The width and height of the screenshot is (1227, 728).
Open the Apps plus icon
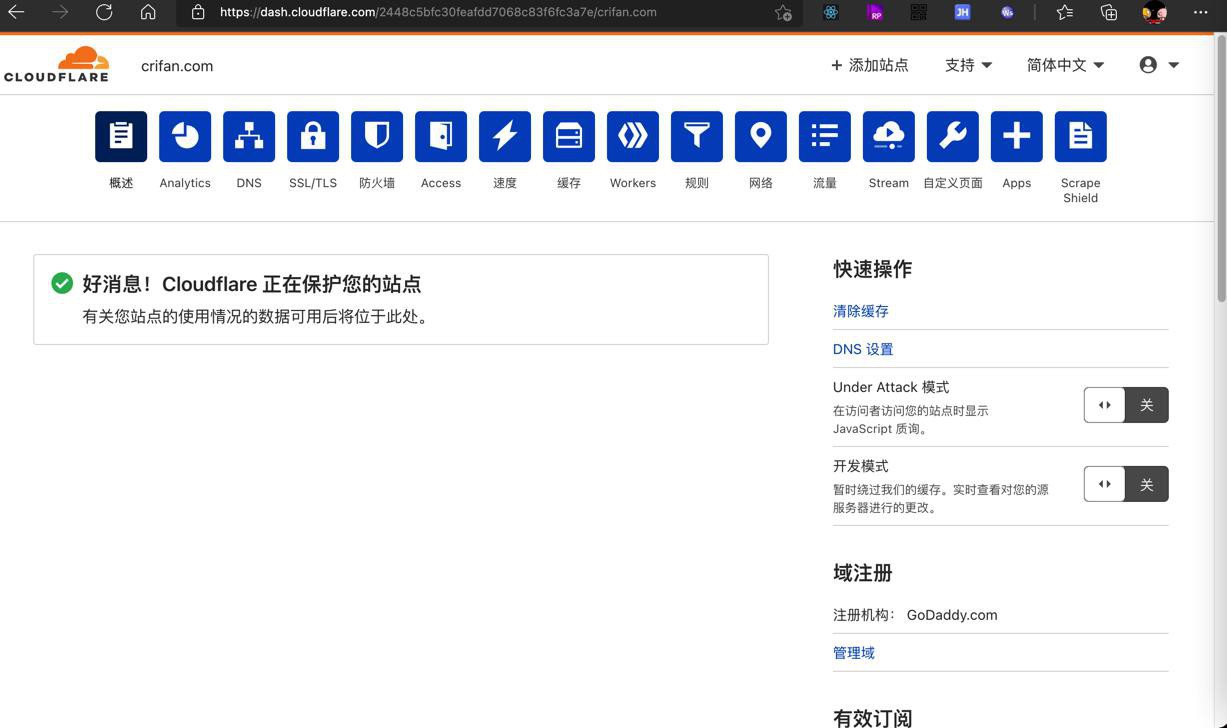[1017, 136]
